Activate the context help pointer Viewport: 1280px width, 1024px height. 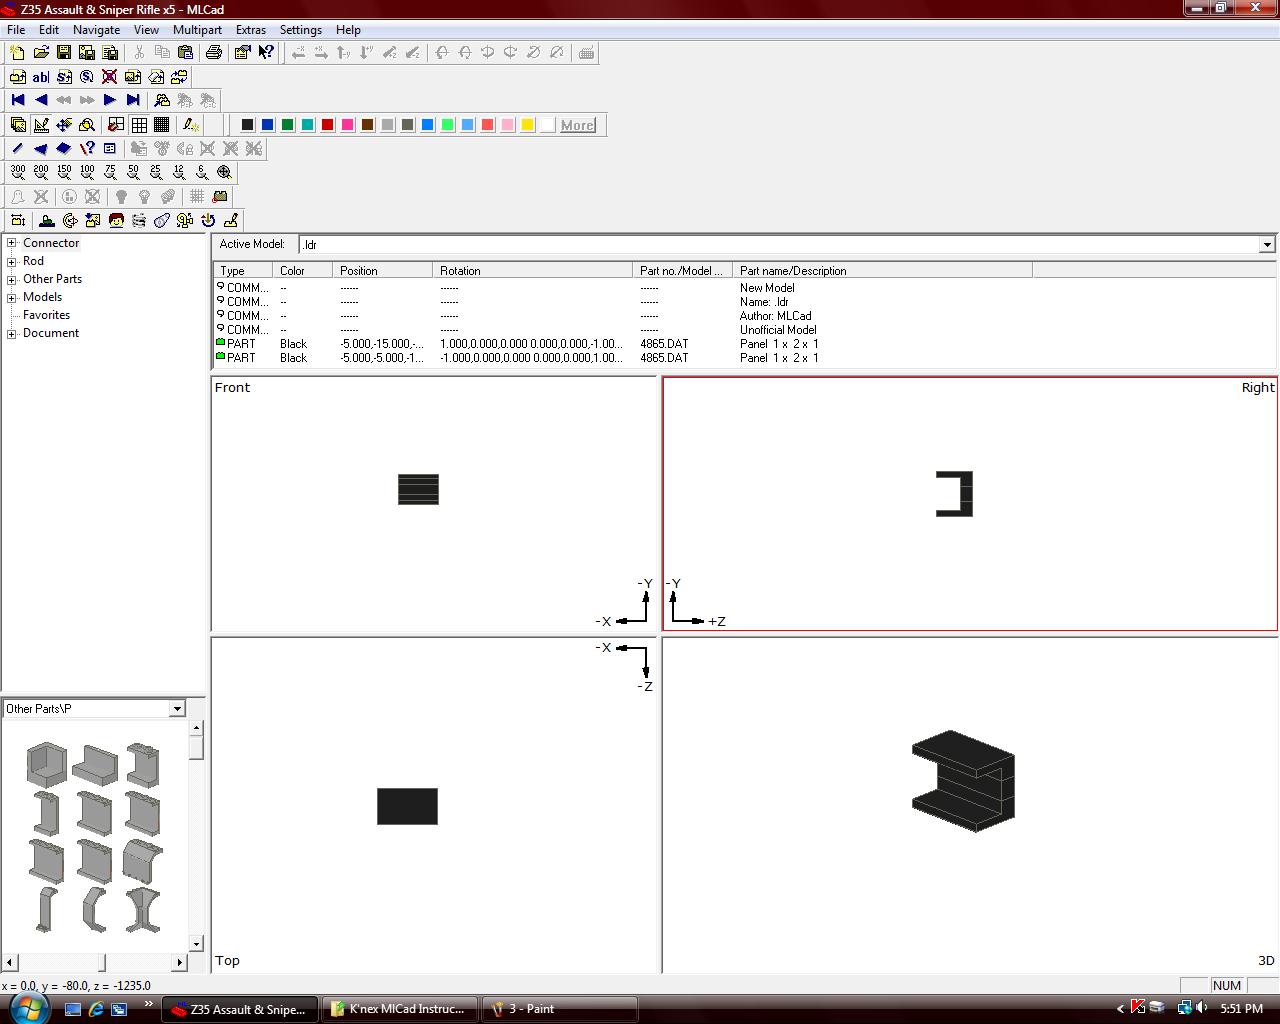pyautogui.click(x=266, y=53)
